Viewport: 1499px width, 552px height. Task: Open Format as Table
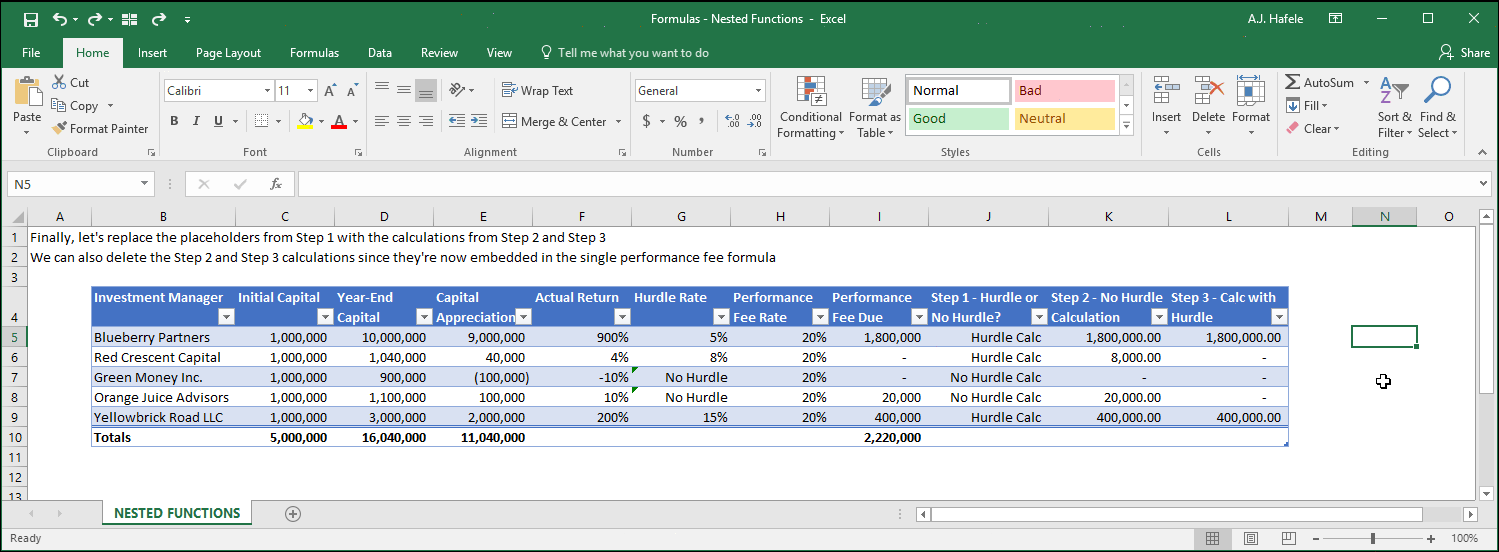point(875,108)
